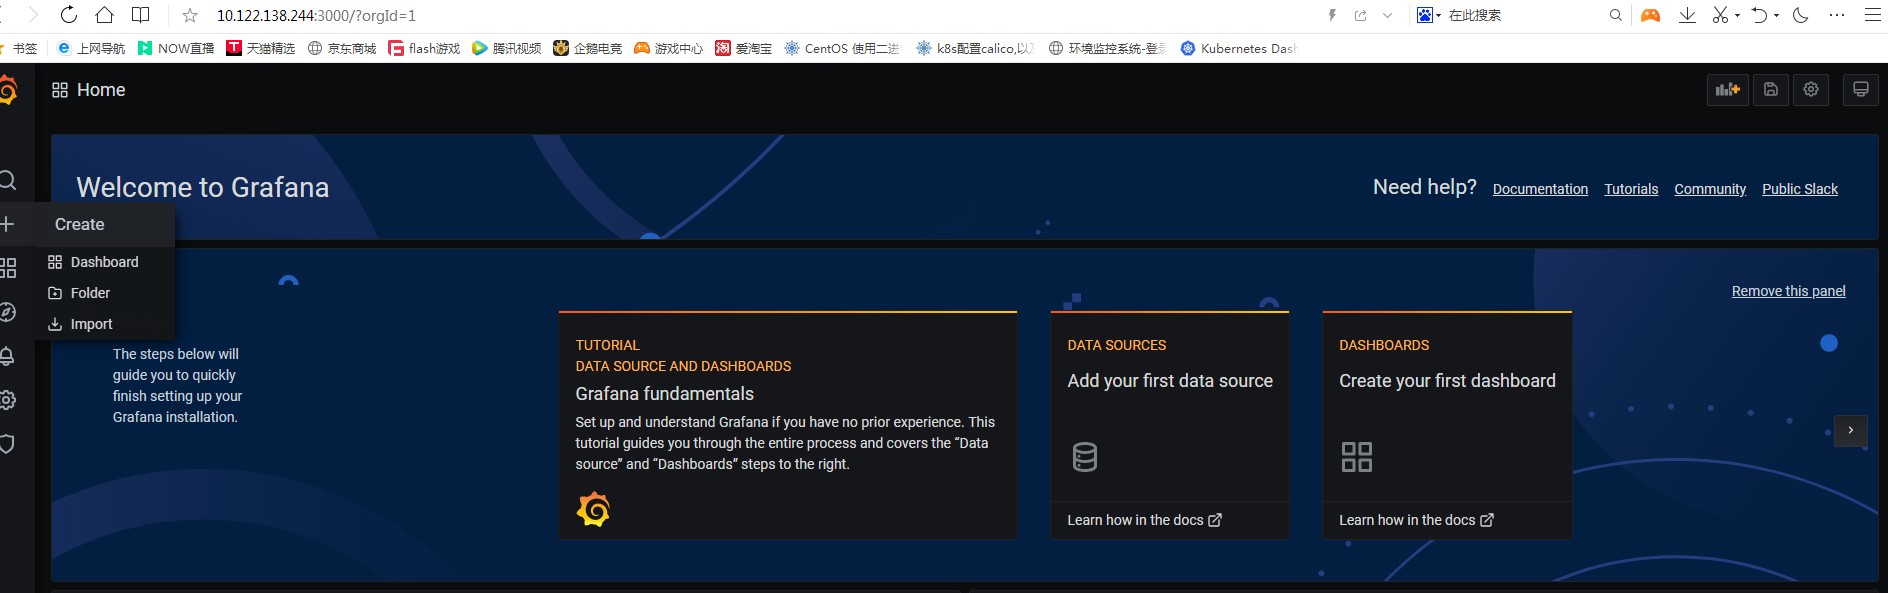
Task: Select Import in the Create menu
Action: point(105,324)
